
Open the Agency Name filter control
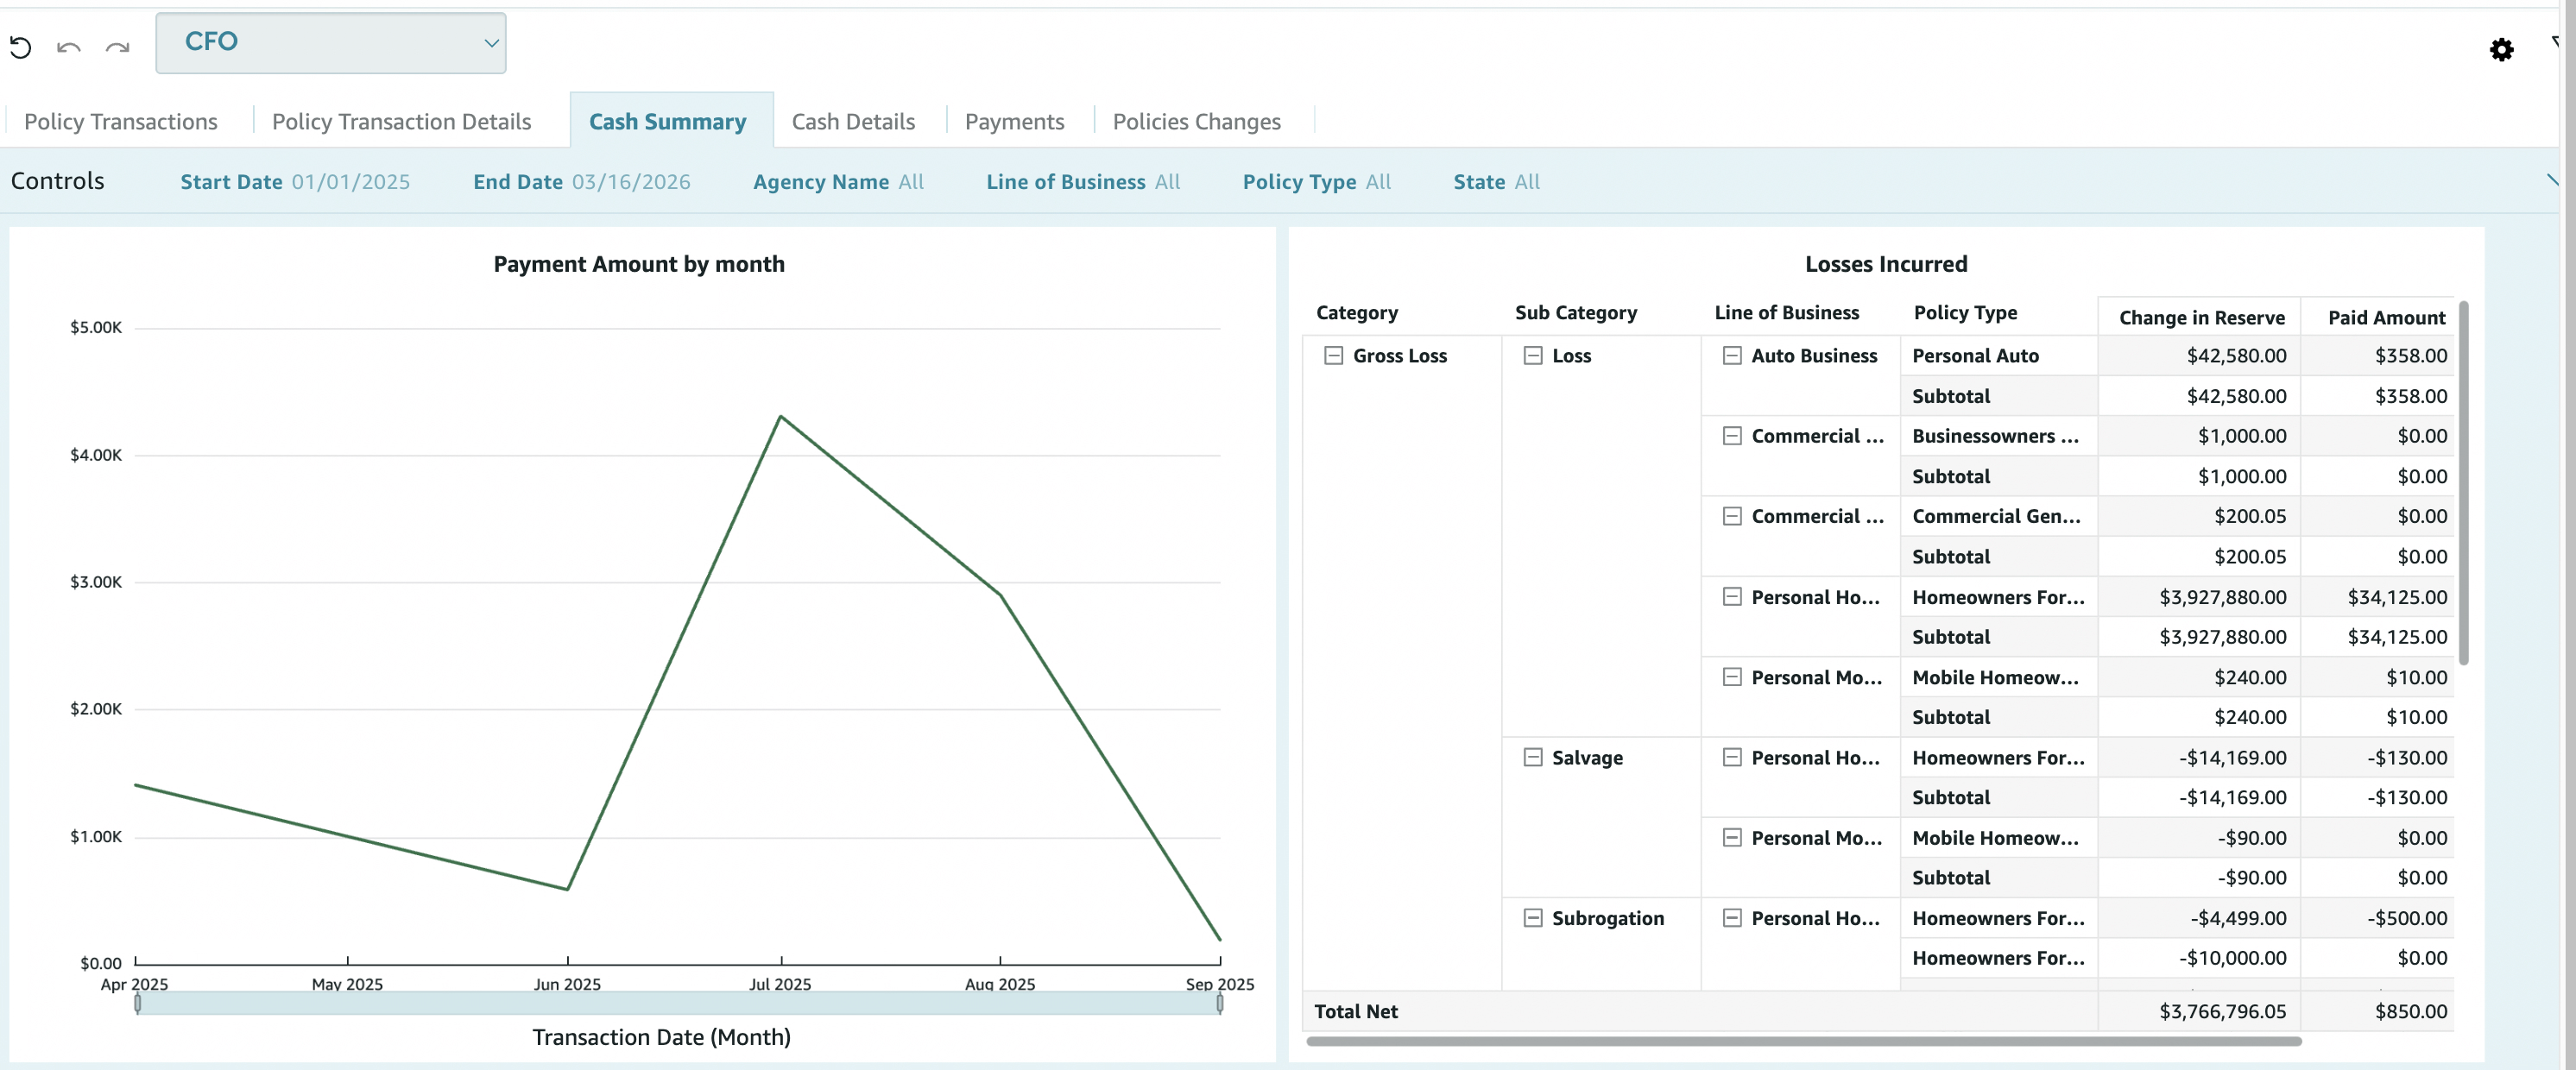837,182
